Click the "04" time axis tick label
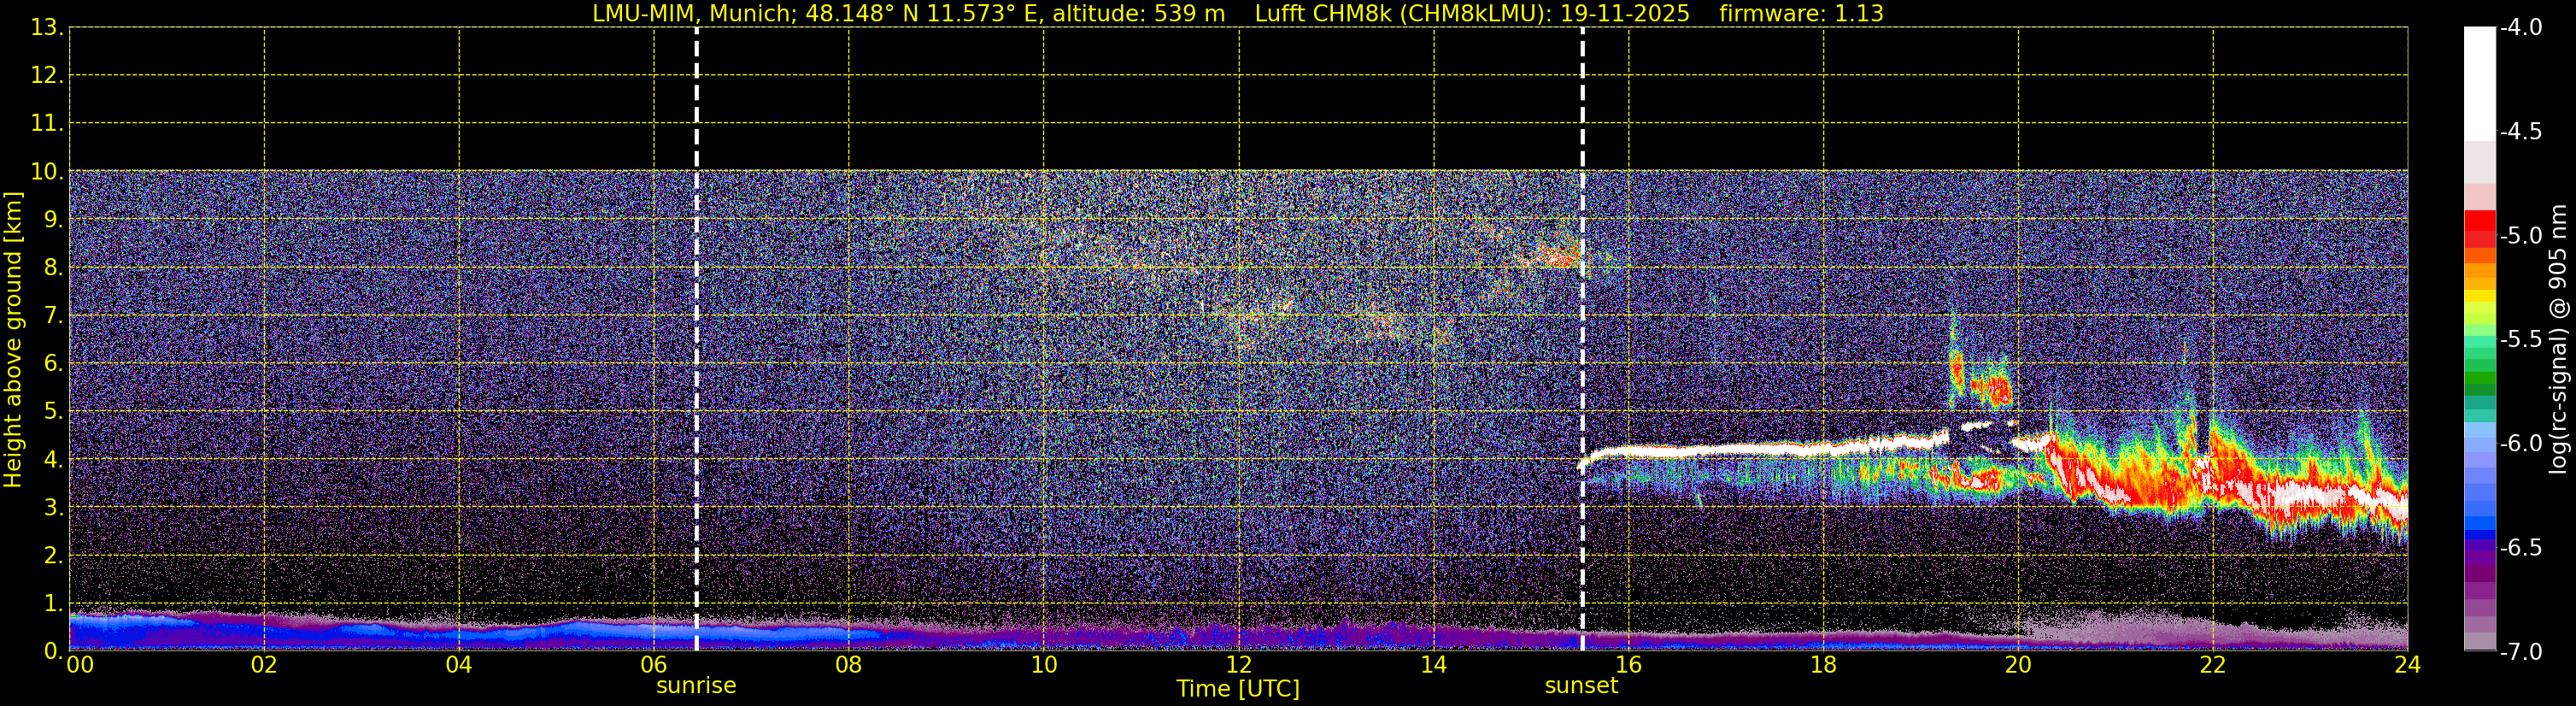This screenshot has height=706, width=2576. coord(459,665)
